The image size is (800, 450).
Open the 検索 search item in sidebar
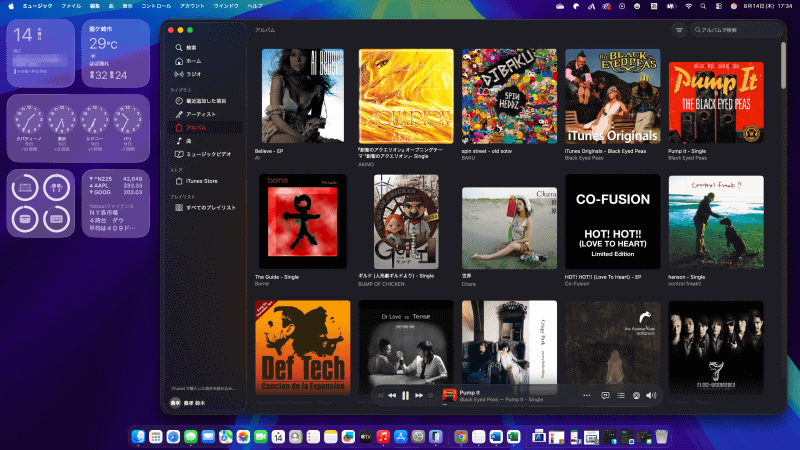click(204, 47)
